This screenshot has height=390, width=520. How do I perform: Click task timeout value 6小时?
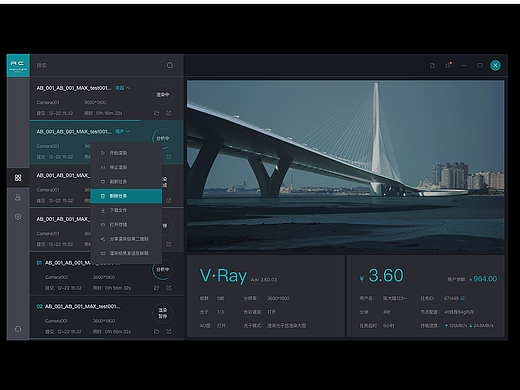coord(388,326)
